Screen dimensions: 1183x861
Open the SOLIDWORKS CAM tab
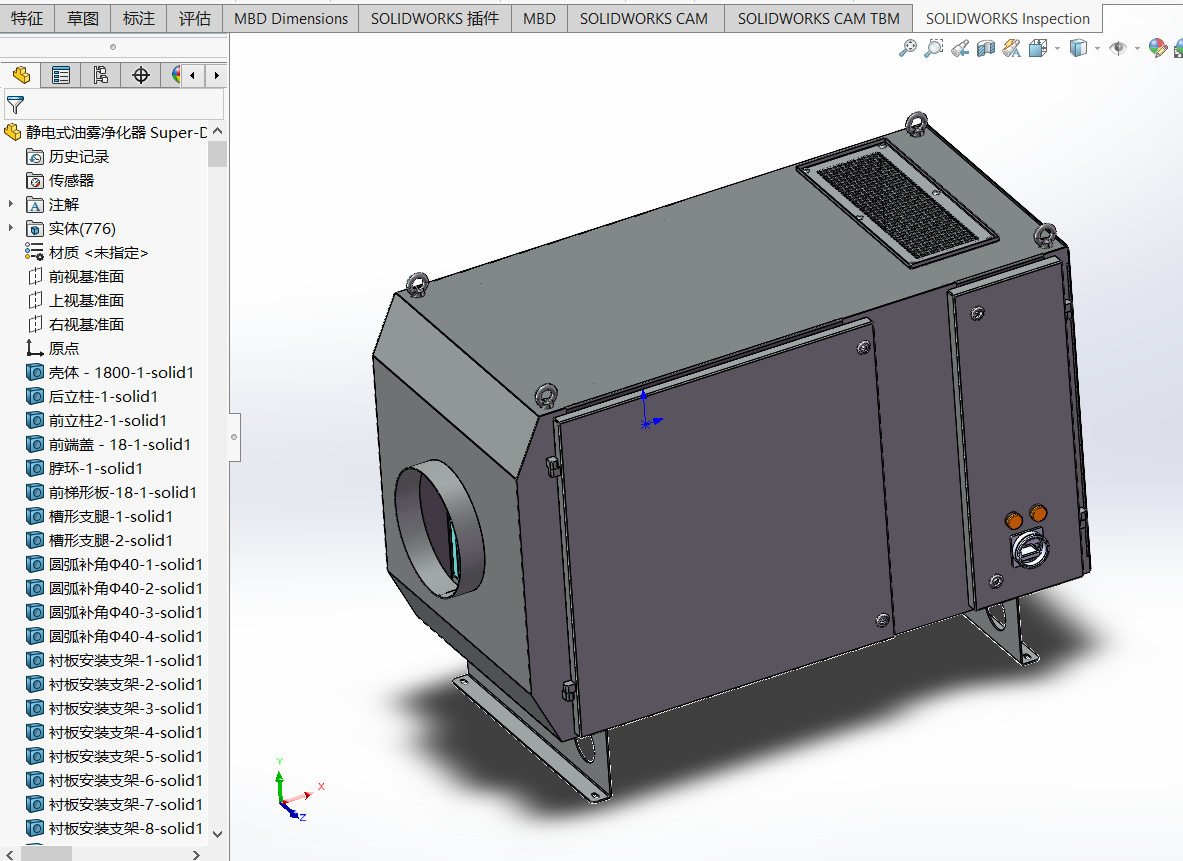[x=643, y=18]
